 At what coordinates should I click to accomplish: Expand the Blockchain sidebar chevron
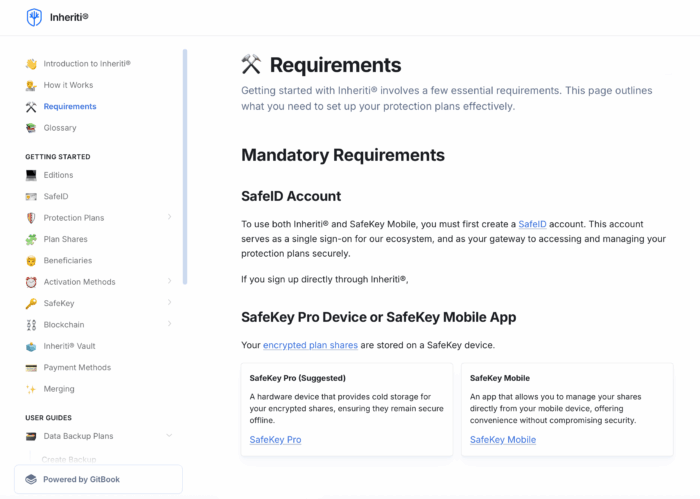pos(169,325)
